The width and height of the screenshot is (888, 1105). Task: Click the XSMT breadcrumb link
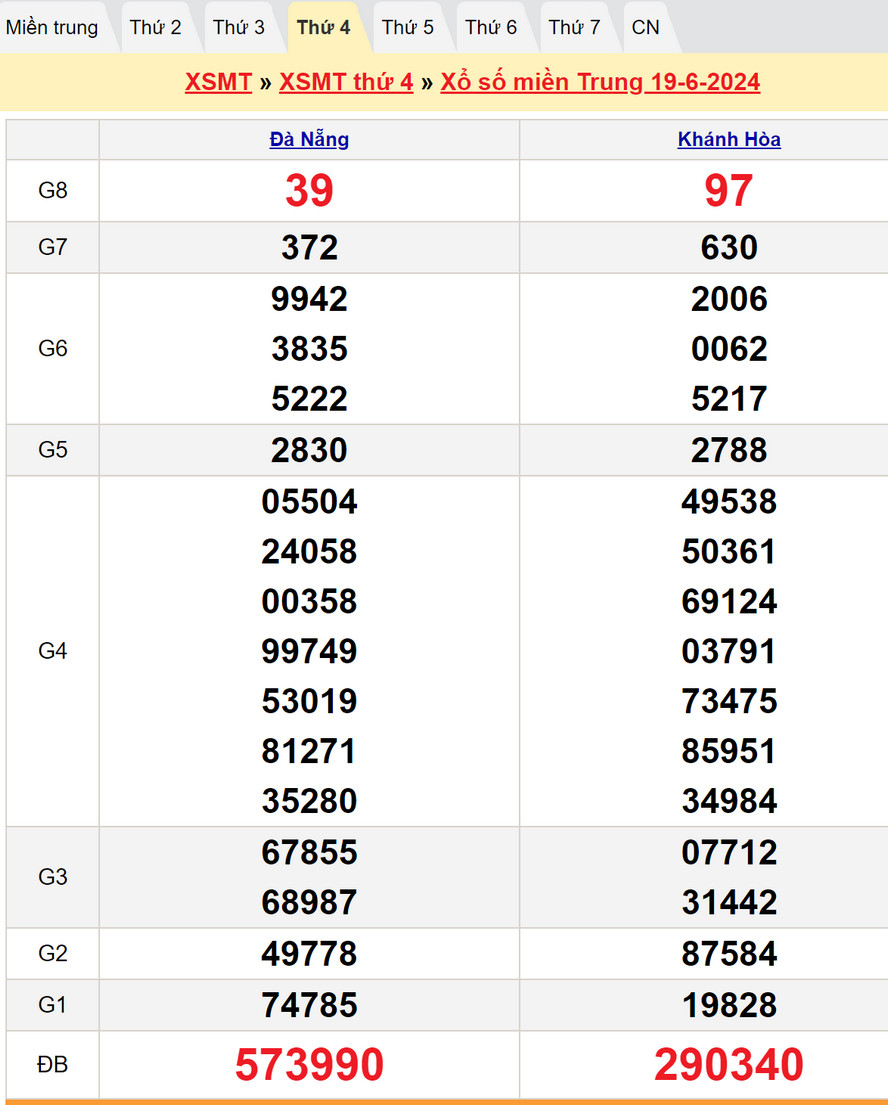click(x=218, y=82)
